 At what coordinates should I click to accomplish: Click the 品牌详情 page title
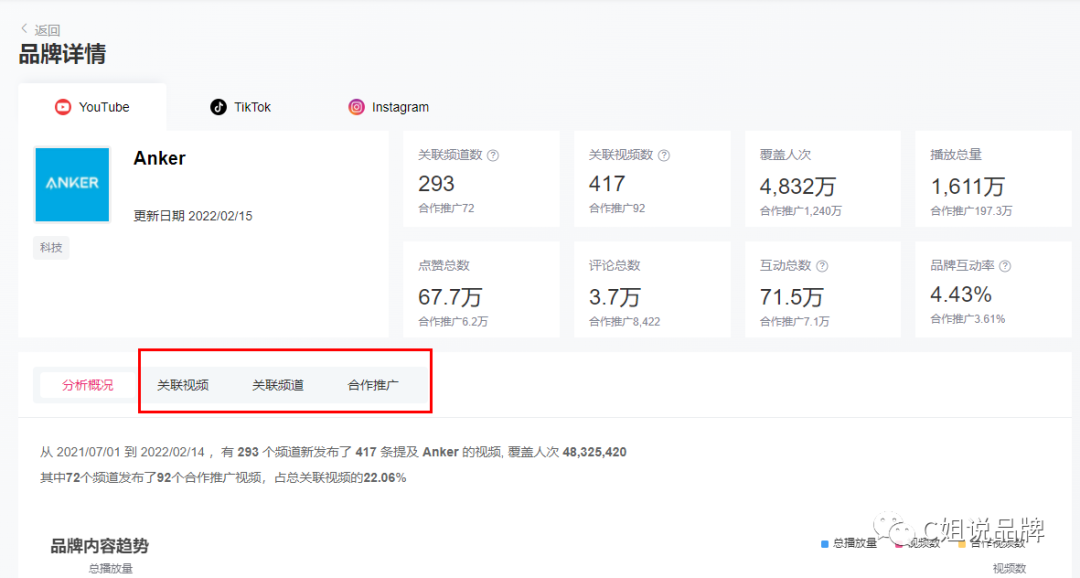click(62, 54)
